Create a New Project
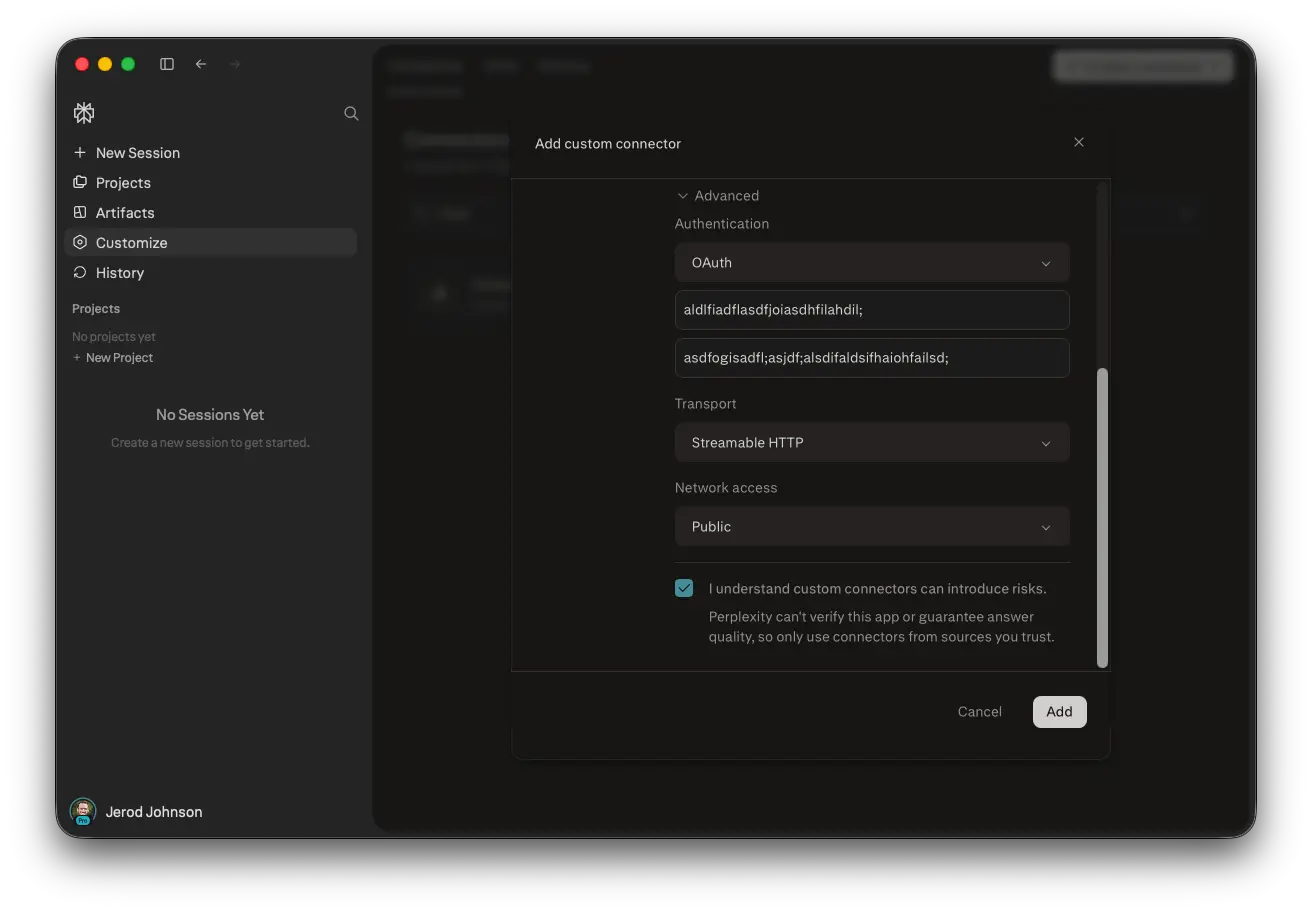This screenshot has width=1312, height=912. tap(113, 358)
